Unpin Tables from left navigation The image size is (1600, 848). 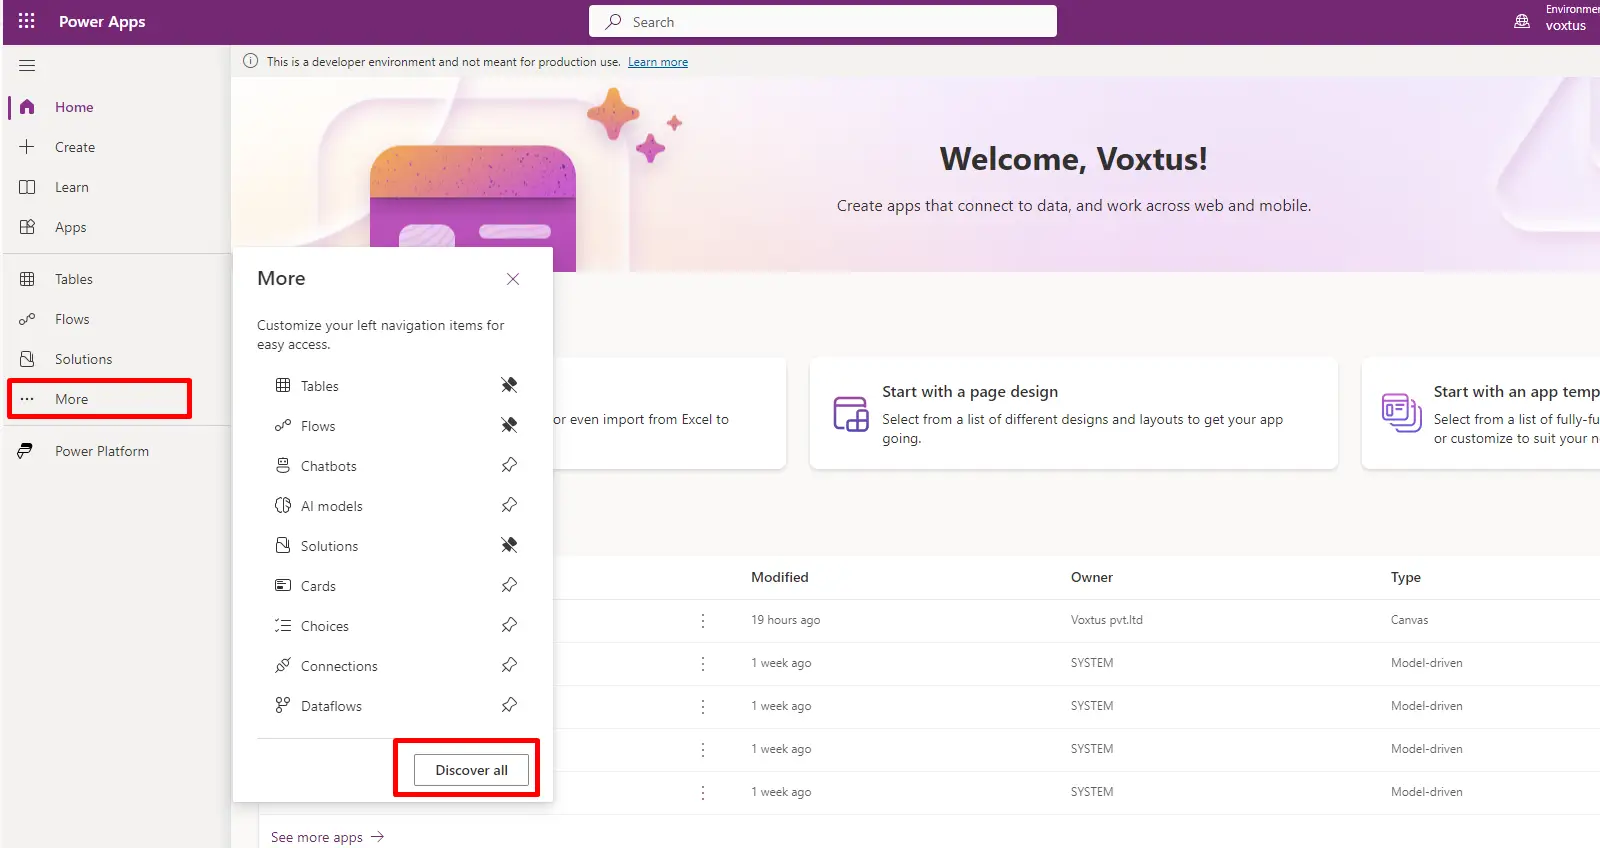click(509, 385)
